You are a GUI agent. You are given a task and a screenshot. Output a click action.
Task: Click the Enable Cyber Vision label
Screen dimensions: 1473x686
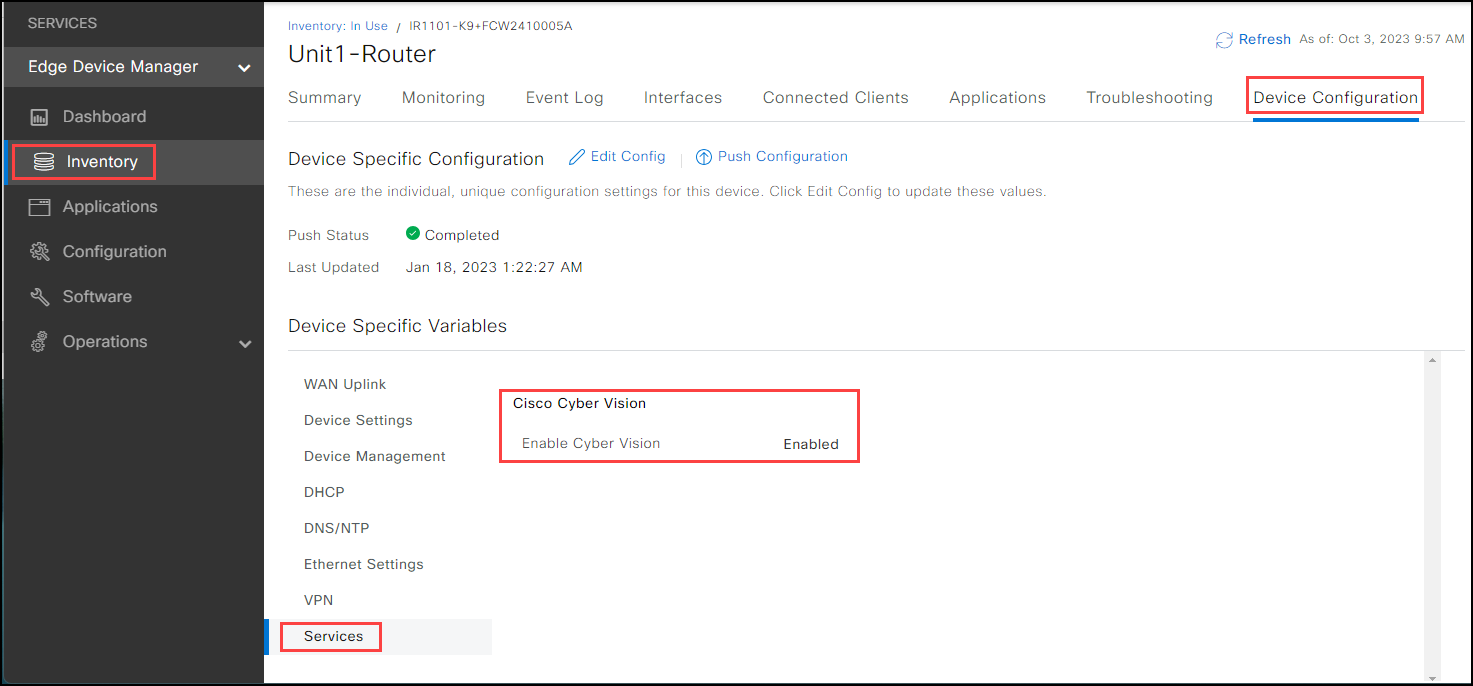(591, 444)
